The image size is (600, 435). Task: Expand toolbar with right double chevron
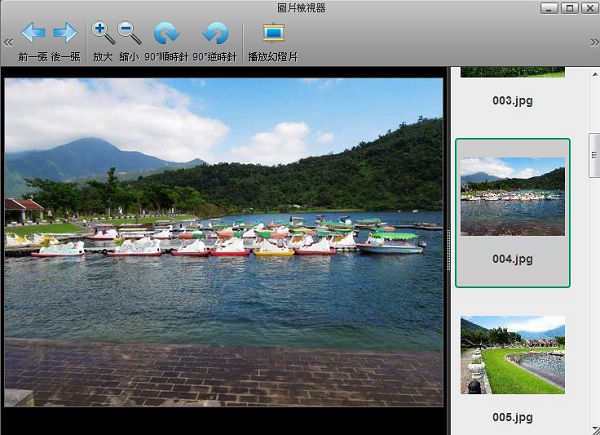coord(594,42)
